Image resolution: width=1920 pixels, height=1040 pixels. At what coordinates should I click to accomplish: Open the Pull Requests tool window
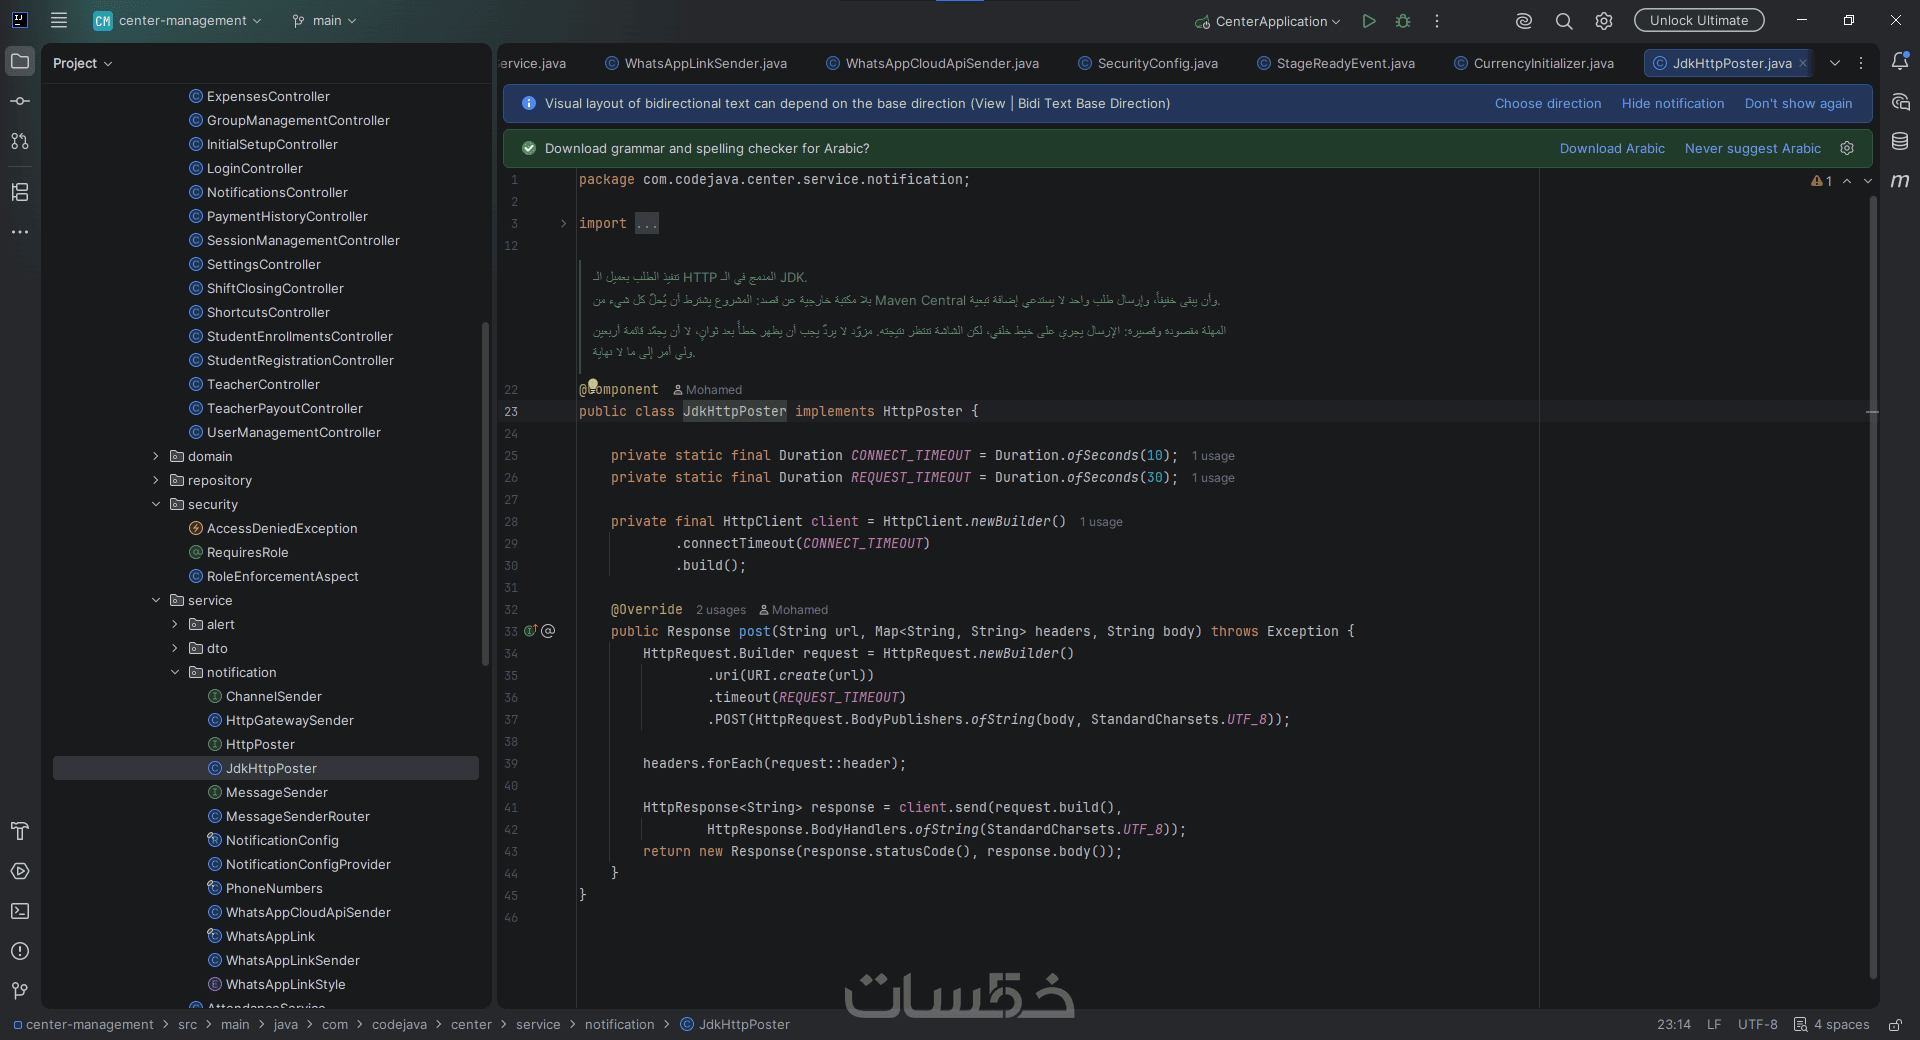(20, 141)
